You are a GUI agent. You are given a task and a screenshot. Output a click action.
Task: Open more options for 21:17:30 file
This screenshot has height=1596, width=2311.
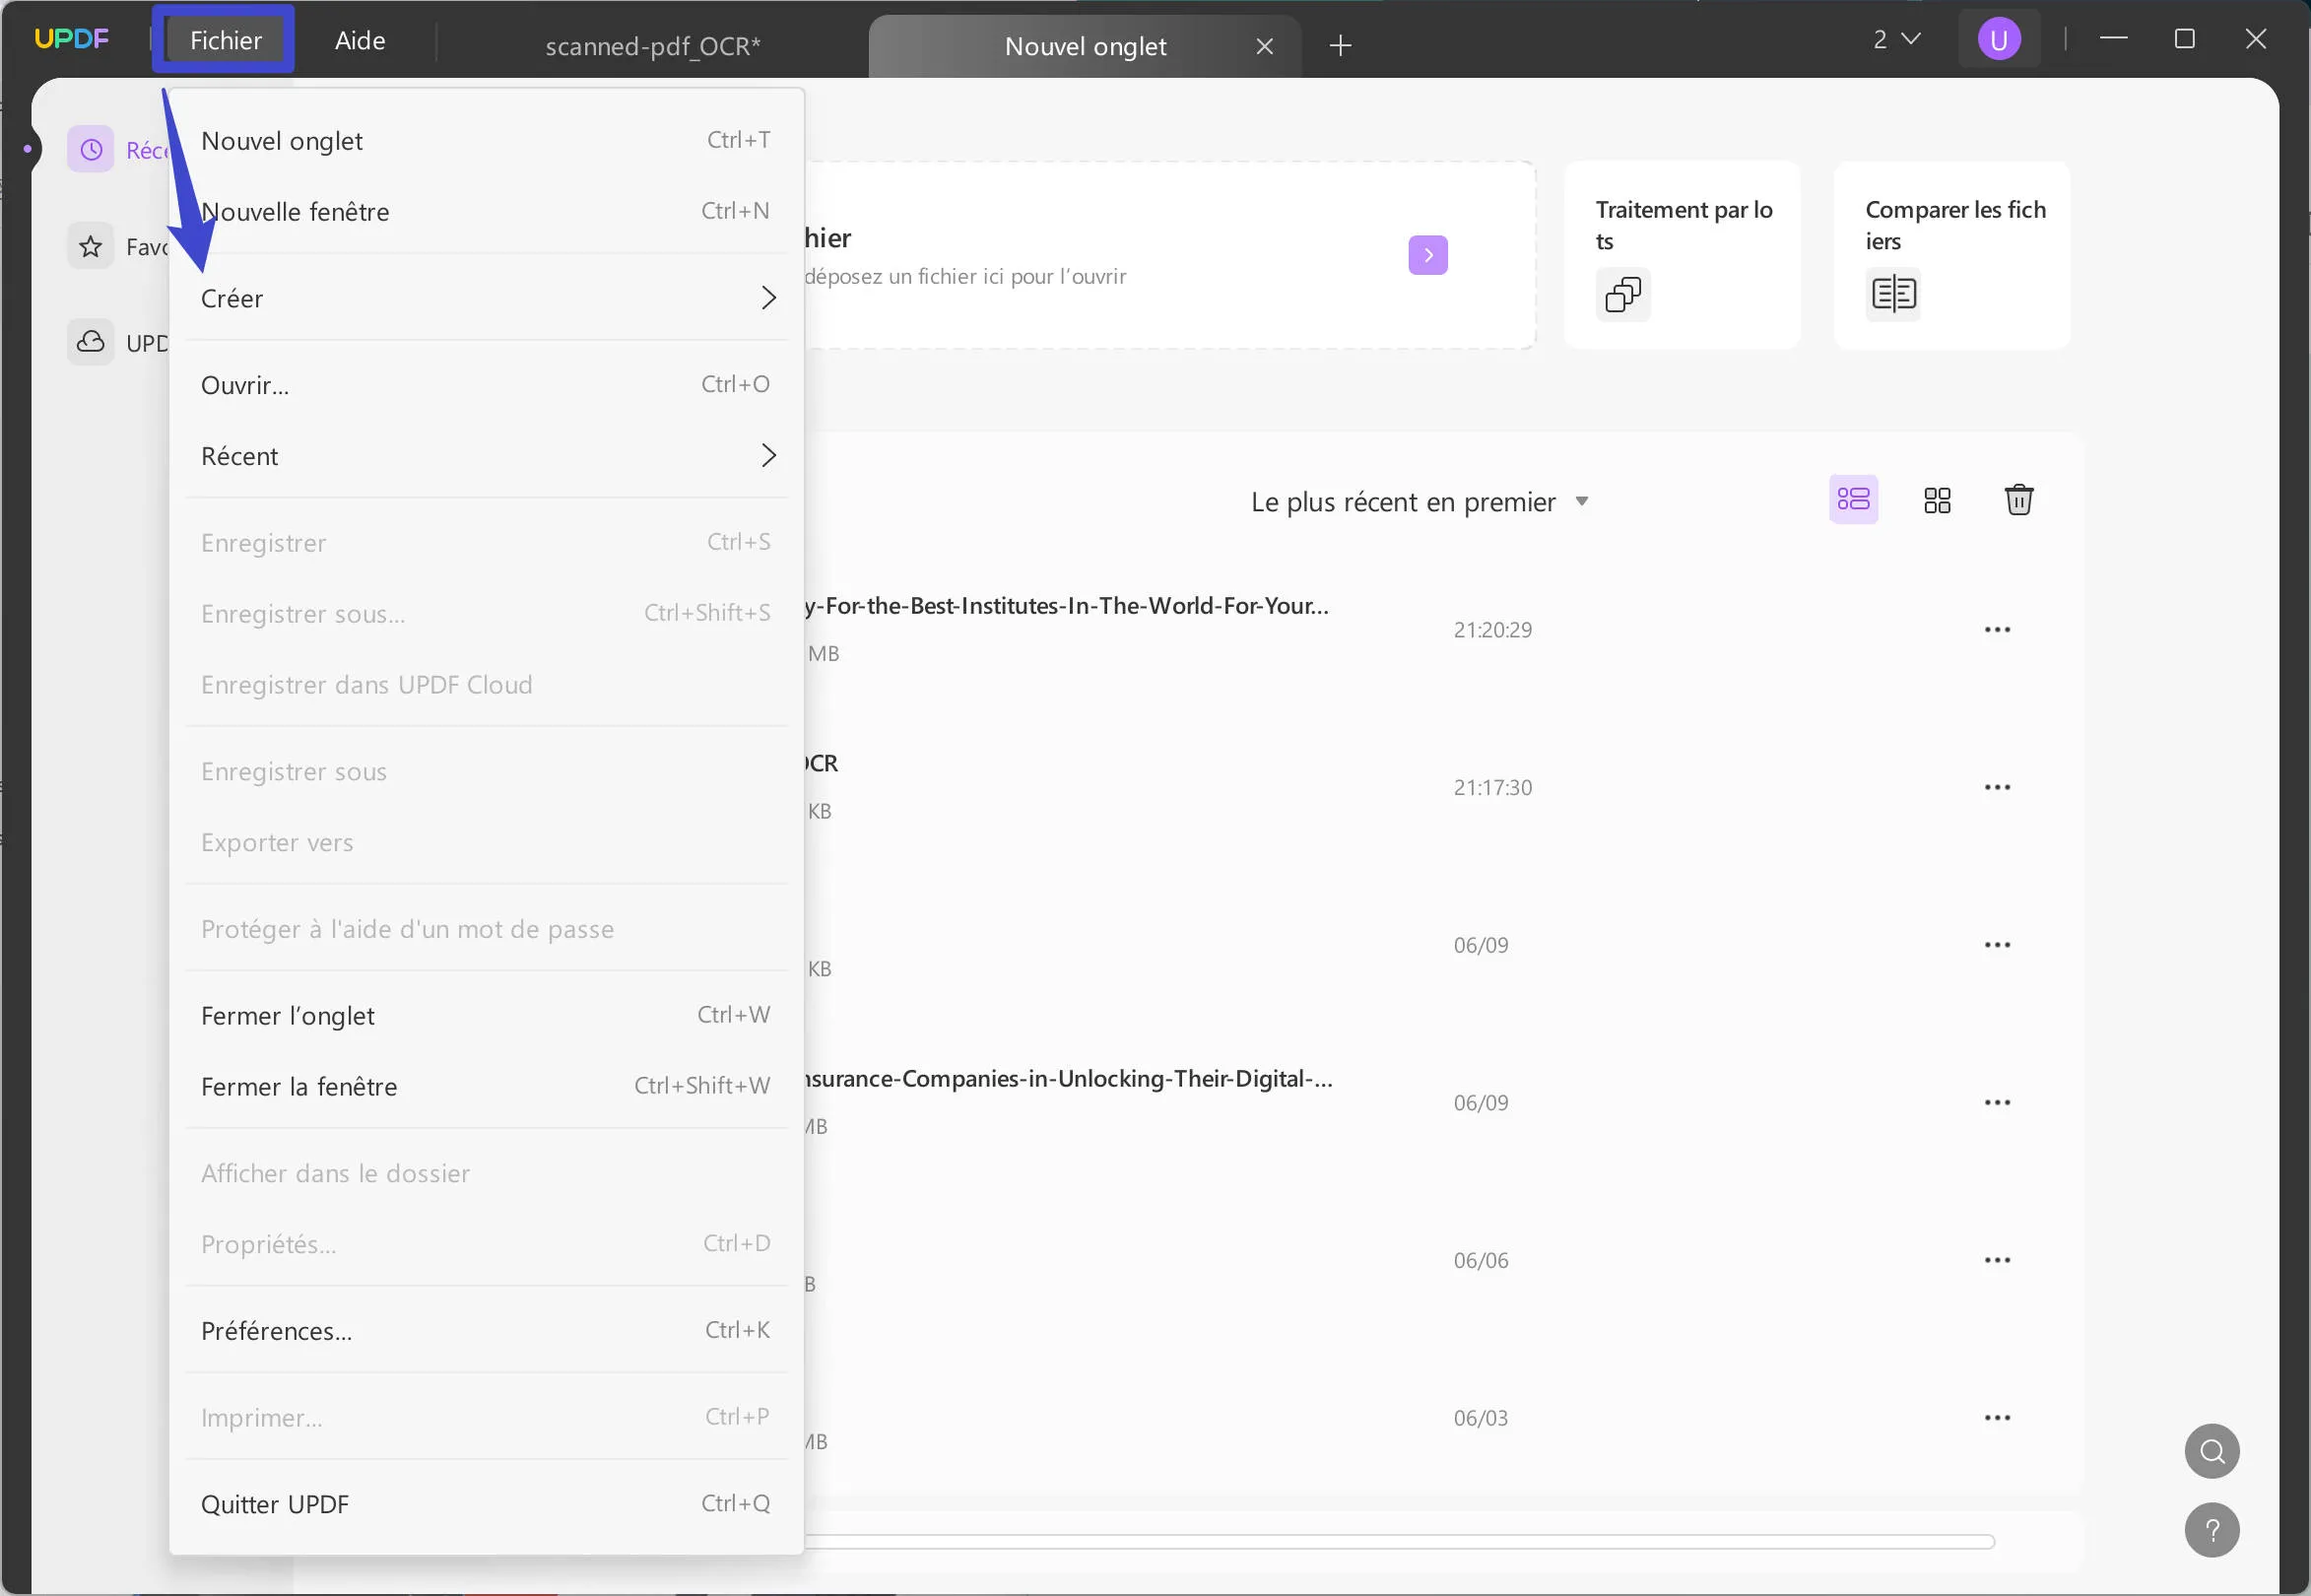1997,788
